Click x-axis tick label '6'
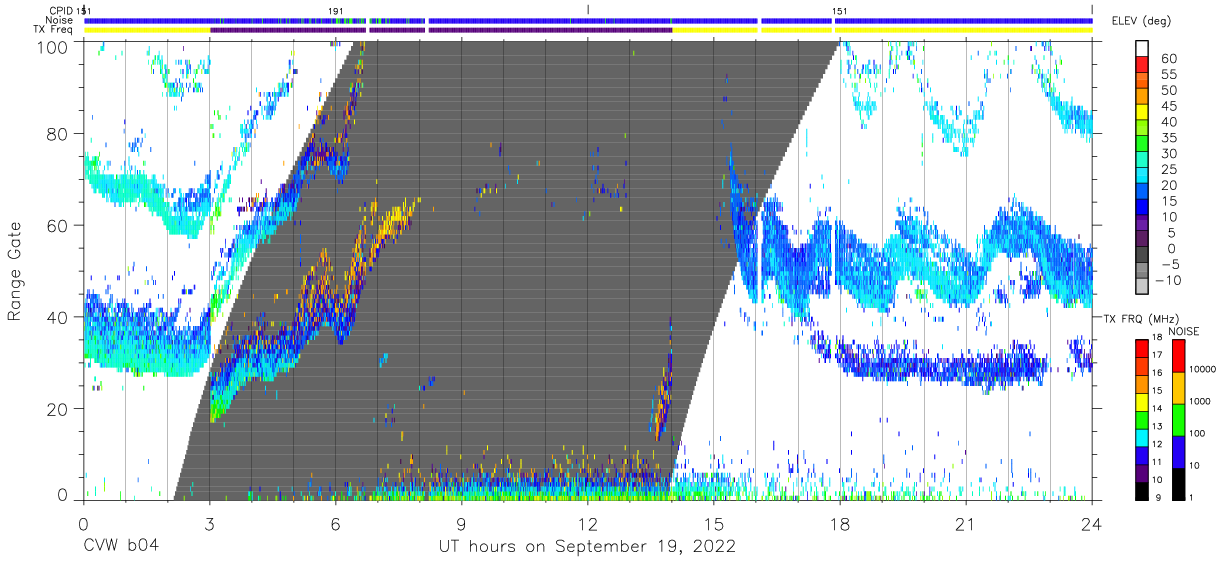The height and width of the screenshot is (567, 1228). click(335, 523)
